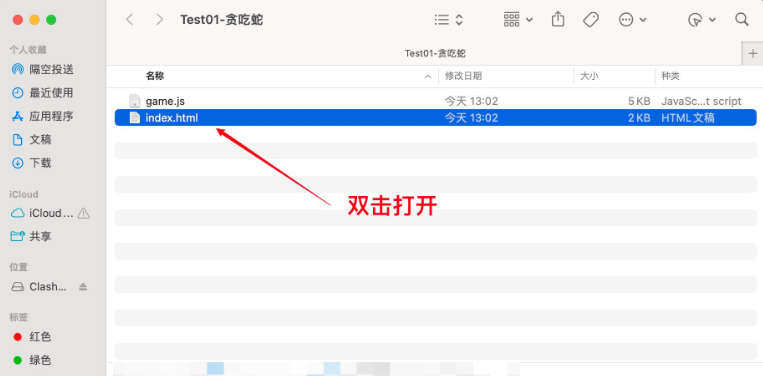Zoom the window with green button
Screen dimensions: 763x376
[51, 20]
